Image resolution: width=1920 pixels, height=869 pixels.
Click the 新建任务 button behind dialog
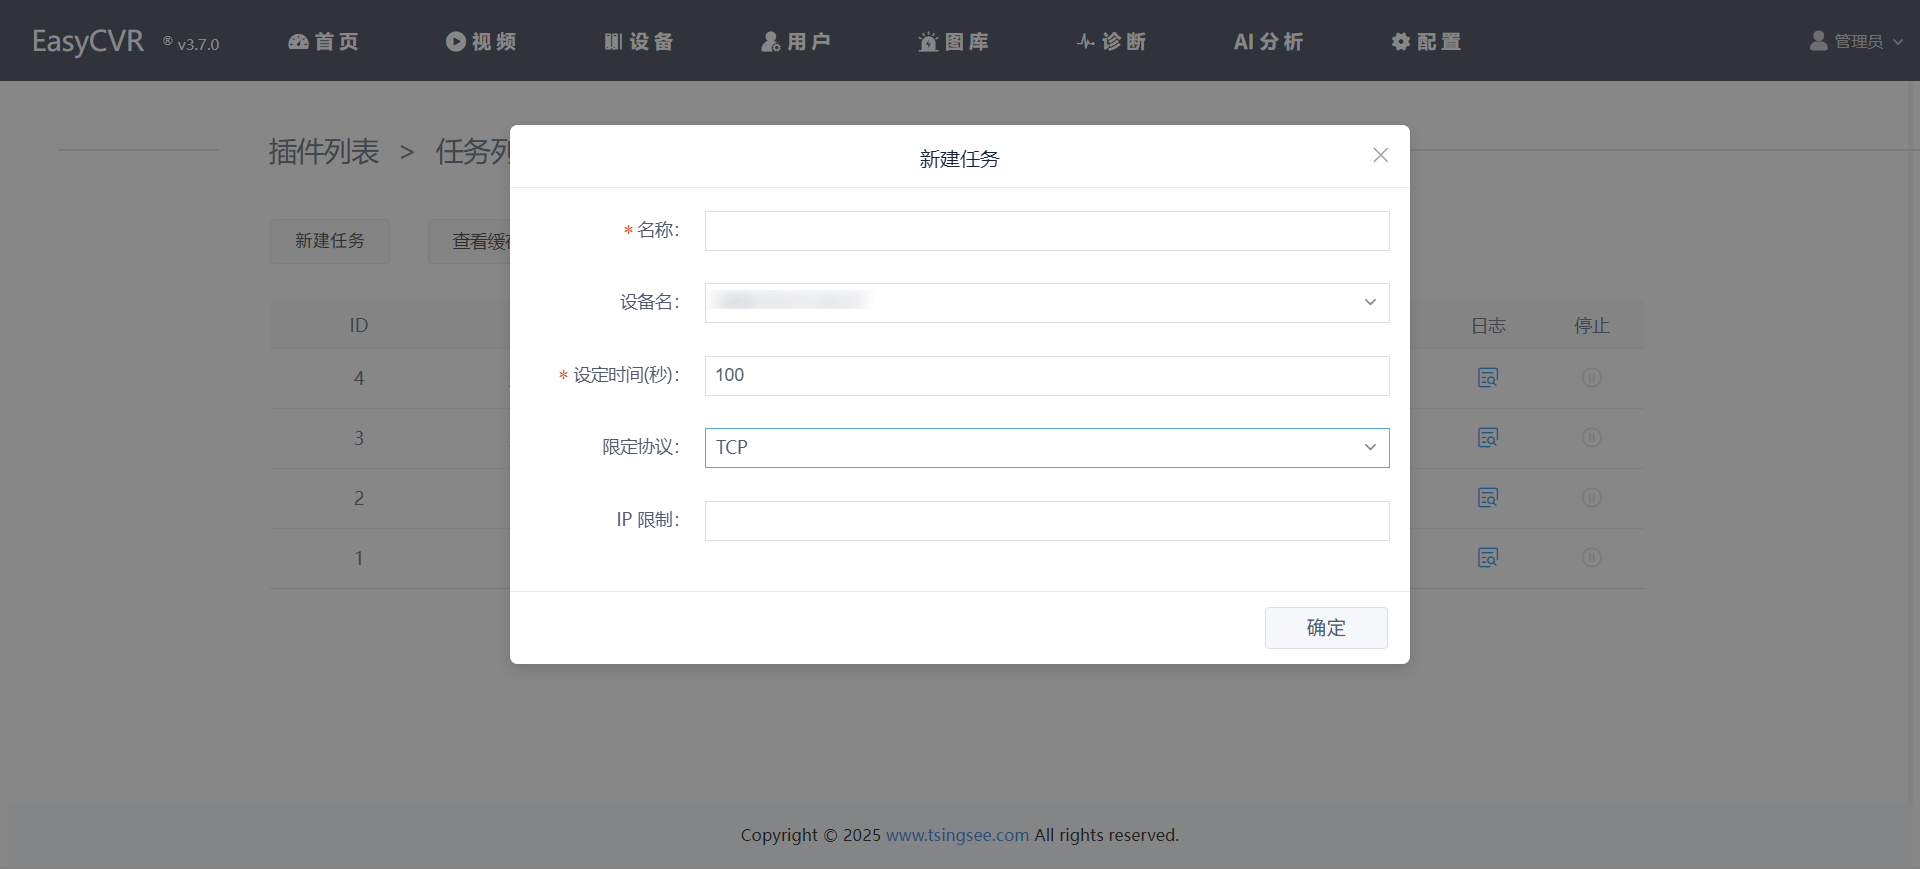click(330, 241)
